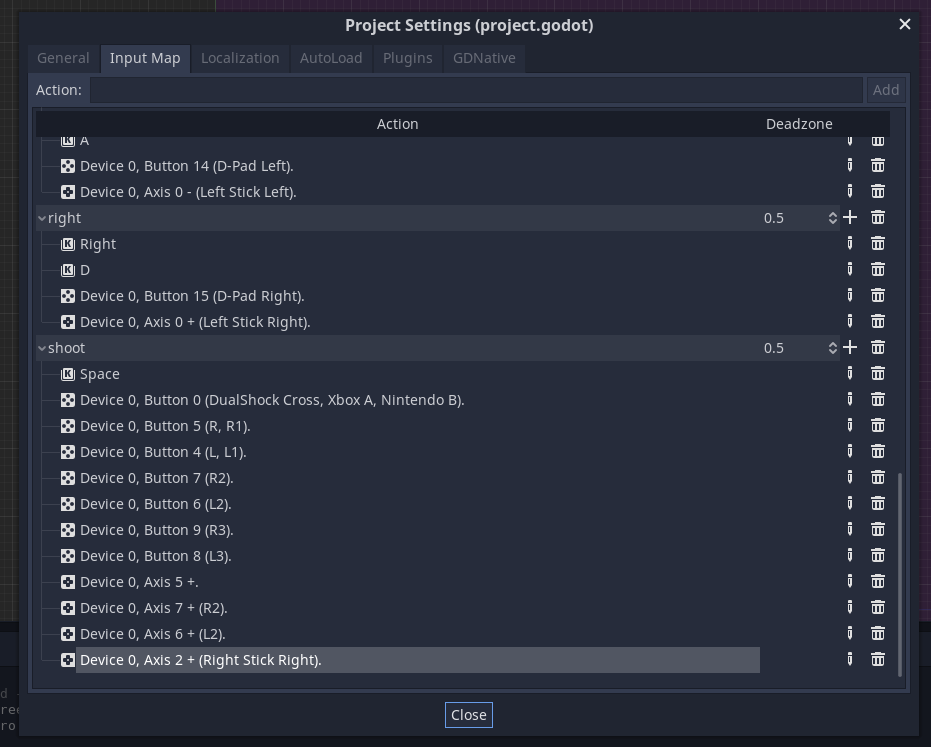Image resolution: width=931 pixels, height=747 pixels.
Task: Adjust the right deadzone stepper arrows
Action: coord(832,218)
